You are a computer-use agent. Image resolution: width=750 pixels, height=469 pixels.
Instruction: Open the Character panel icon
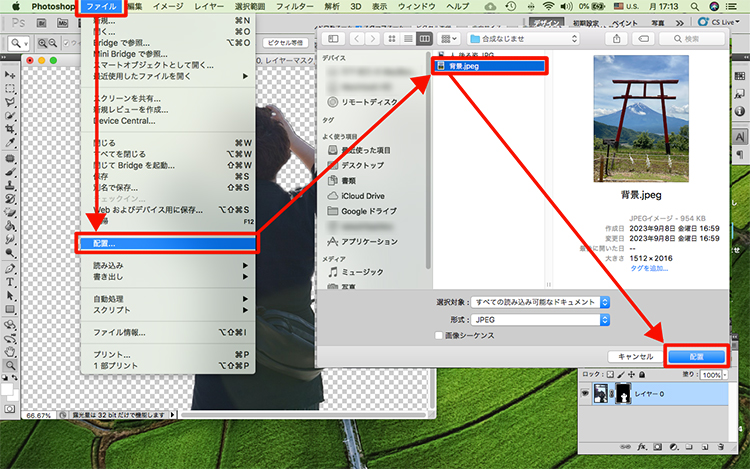[x=739, y=137]
